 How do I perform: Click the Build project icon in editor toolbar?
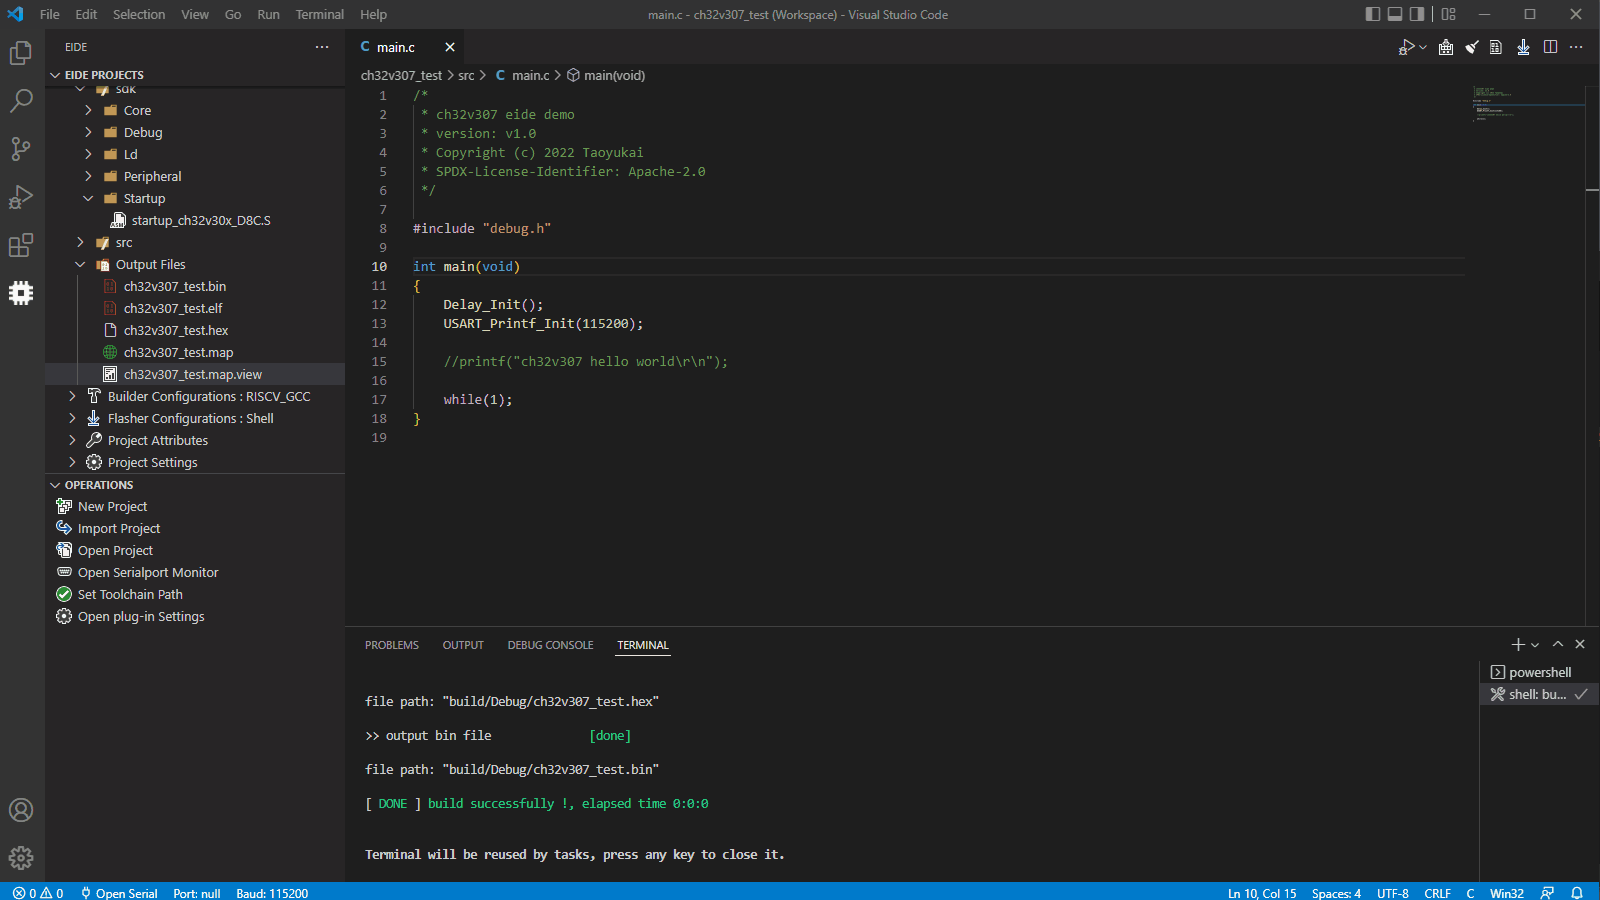point(1446,47)
